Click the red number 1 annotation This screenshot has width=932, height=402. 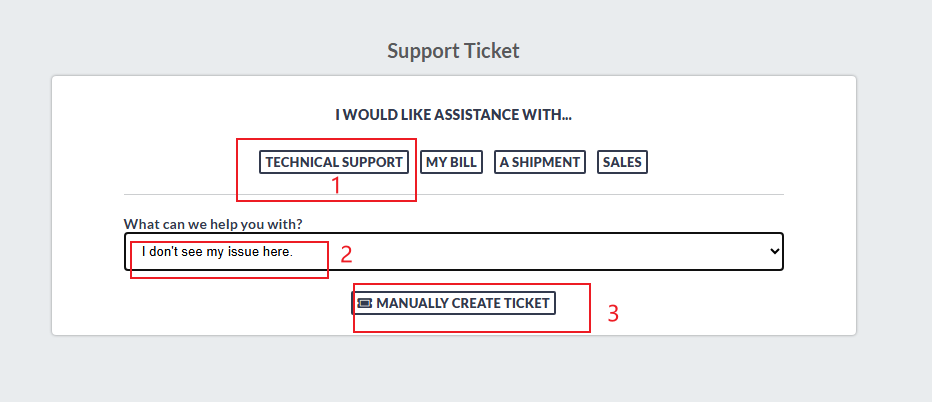coord(336,185)
